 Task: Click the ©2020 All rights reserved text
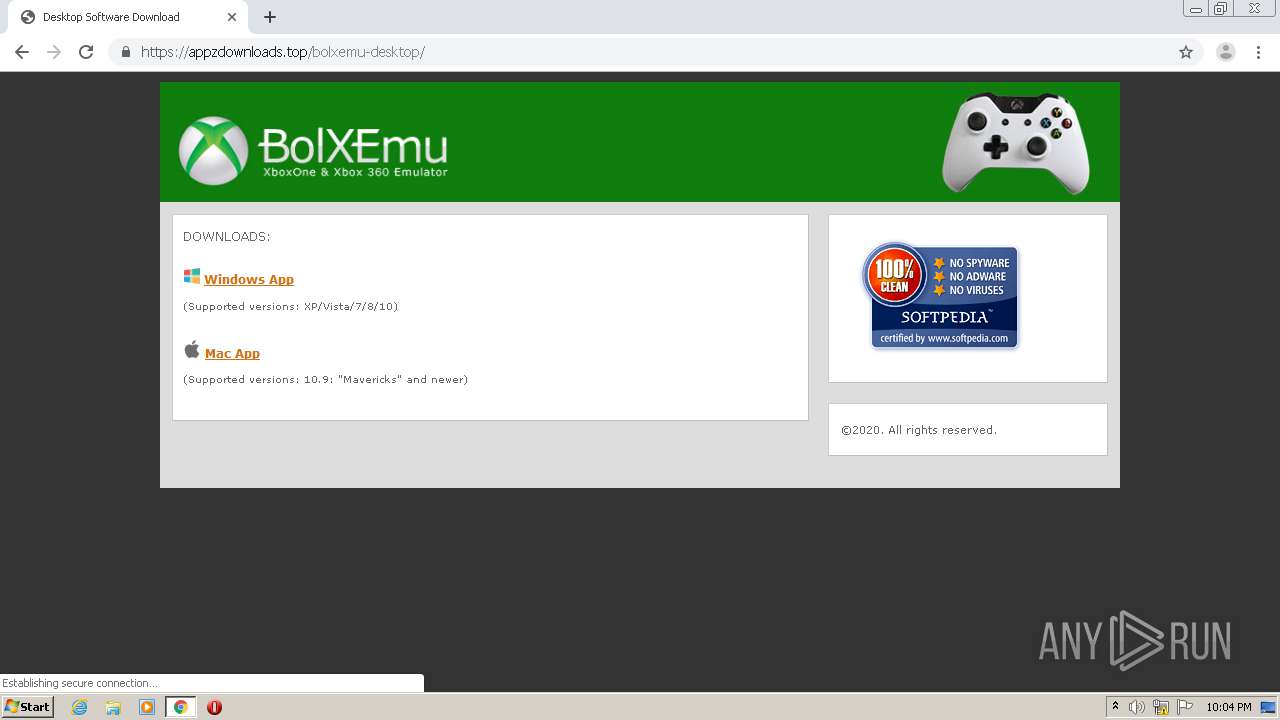pos(919,430)
